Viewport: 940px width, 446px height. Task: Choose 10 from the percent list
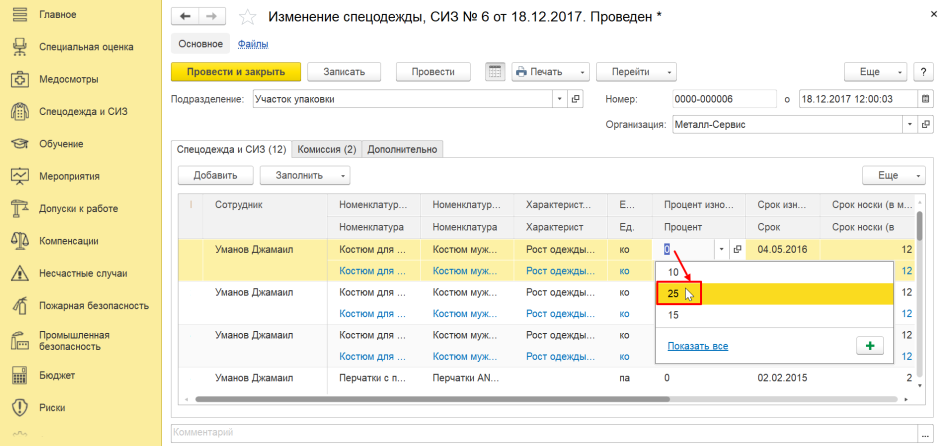tap(775, 272)
